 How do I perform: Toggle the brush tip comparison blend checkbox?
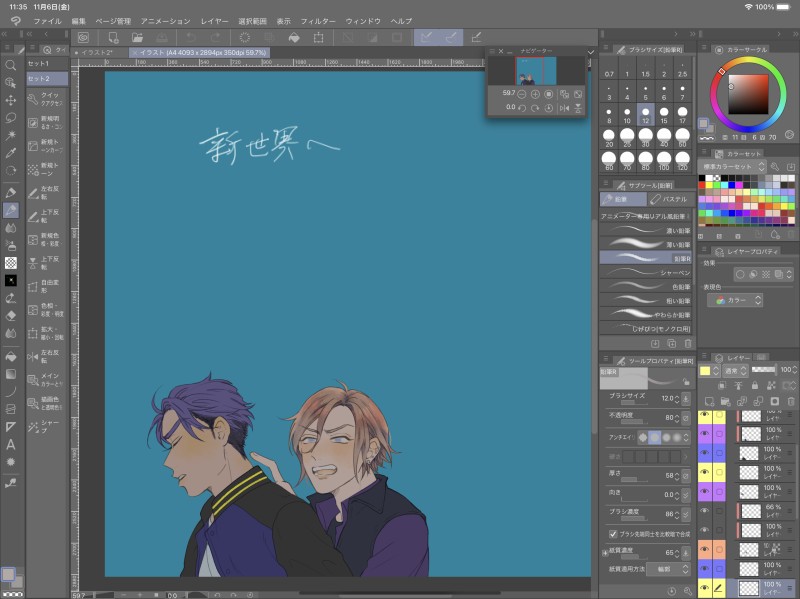[x=613, y=534]
